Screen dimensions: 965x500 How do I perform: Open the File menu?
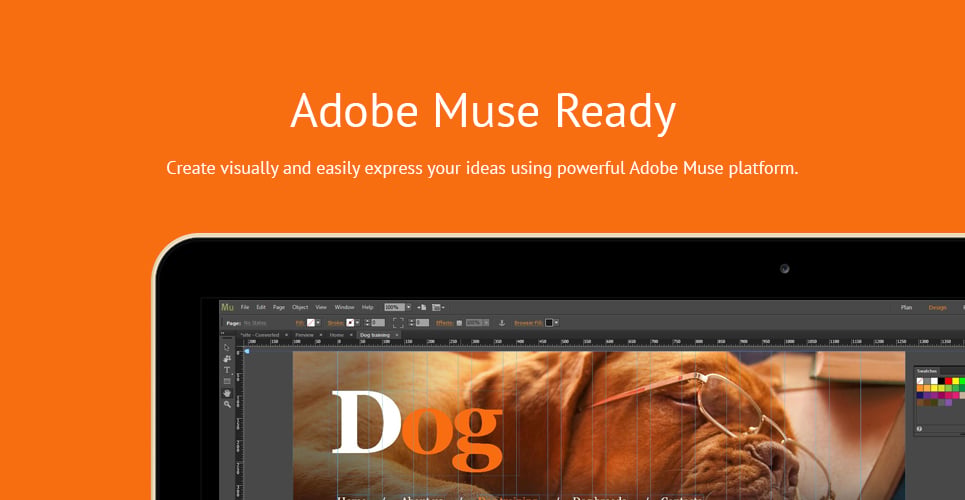[245, 307]
